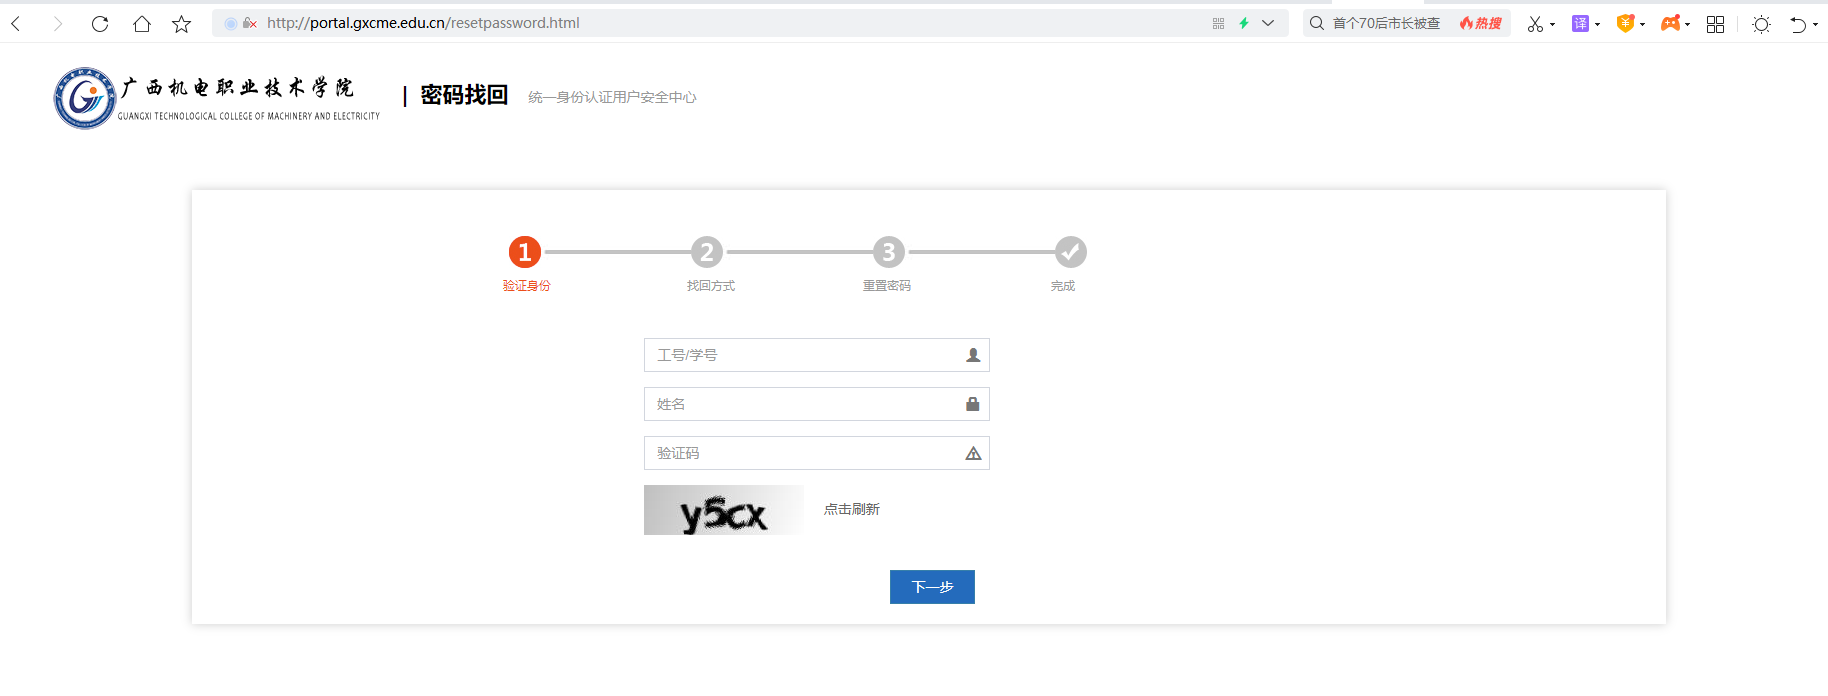Toggle the sun brightness mode icon
The image size is (1828, 696).
(1761, 24)
